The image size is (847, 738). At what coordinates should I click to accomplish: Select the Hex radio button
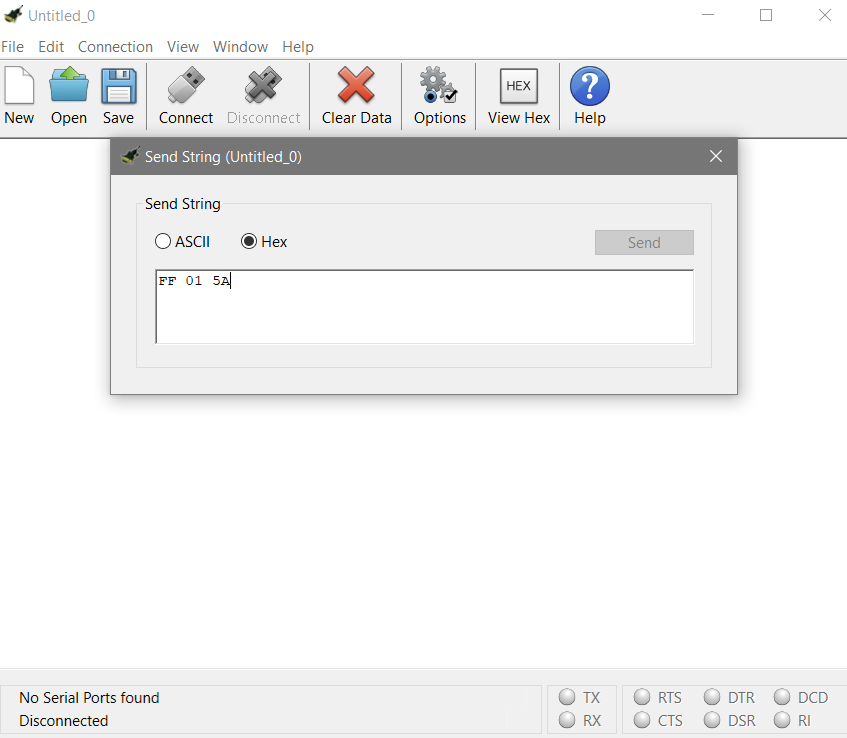249,242
